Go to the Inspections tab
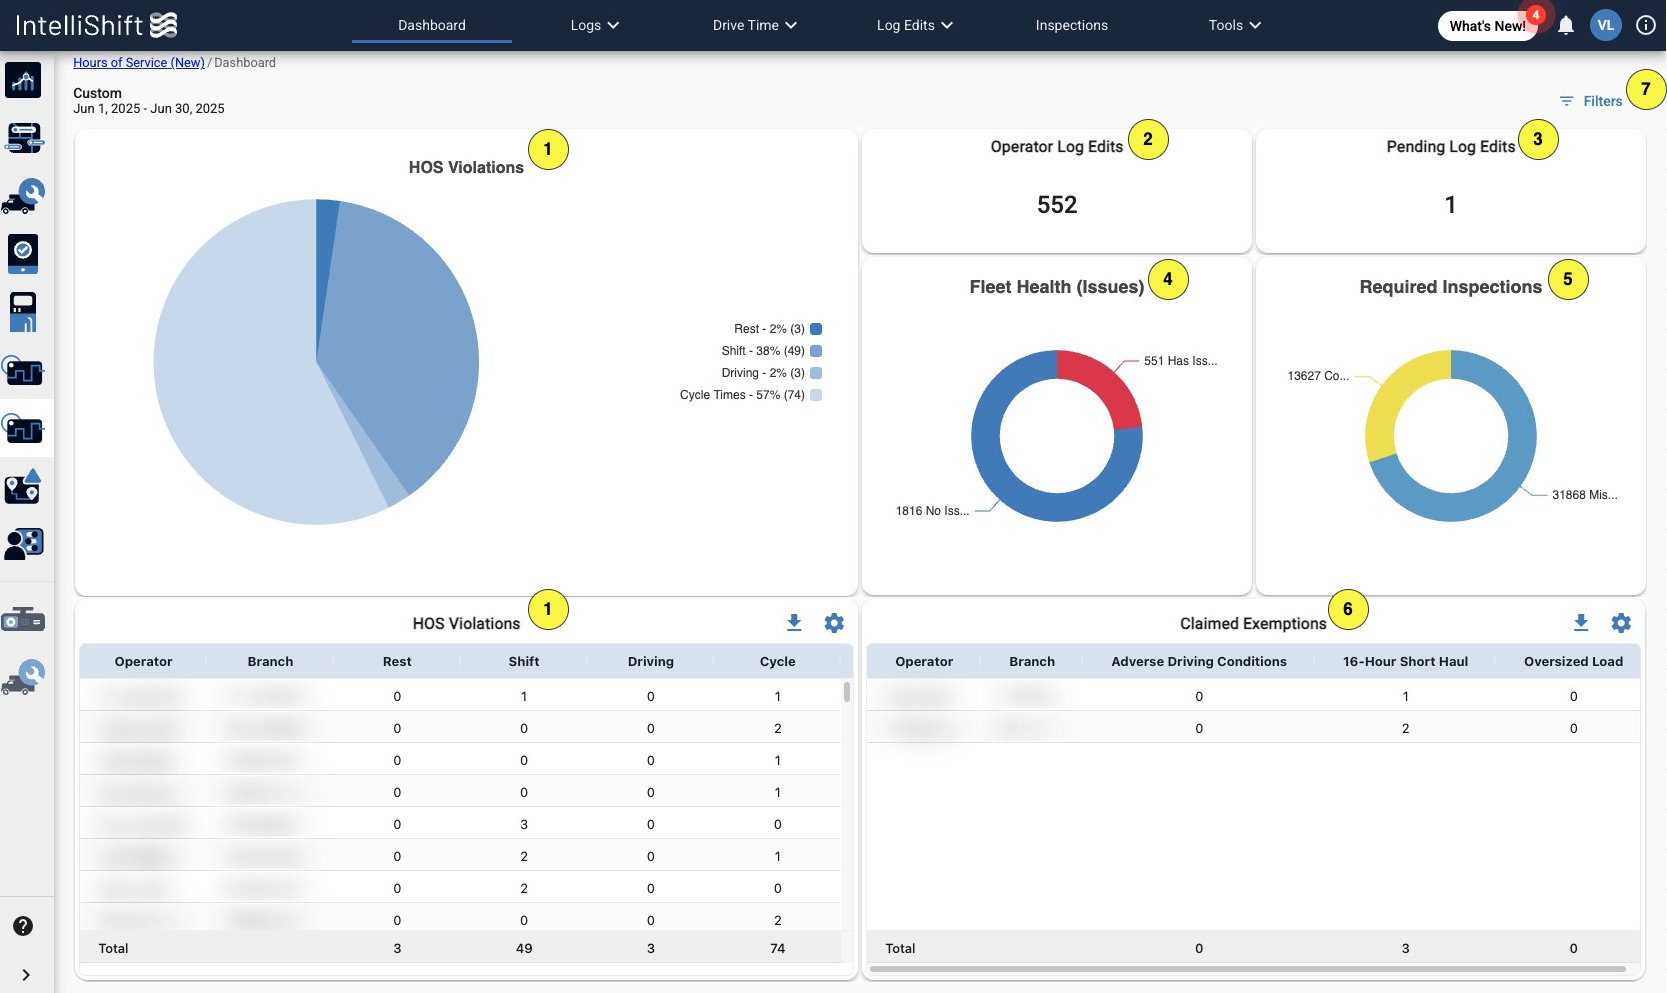The width and height of the screenshot is (1667, 993). (x=1072, y=25)
